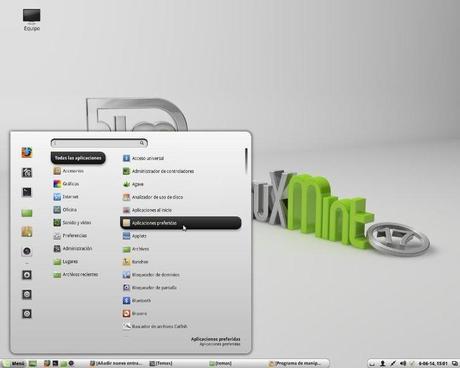The width and height of the screenshot is (460, 368).
Task: Launch Archivos from the applications list
Action: (136, 249)
